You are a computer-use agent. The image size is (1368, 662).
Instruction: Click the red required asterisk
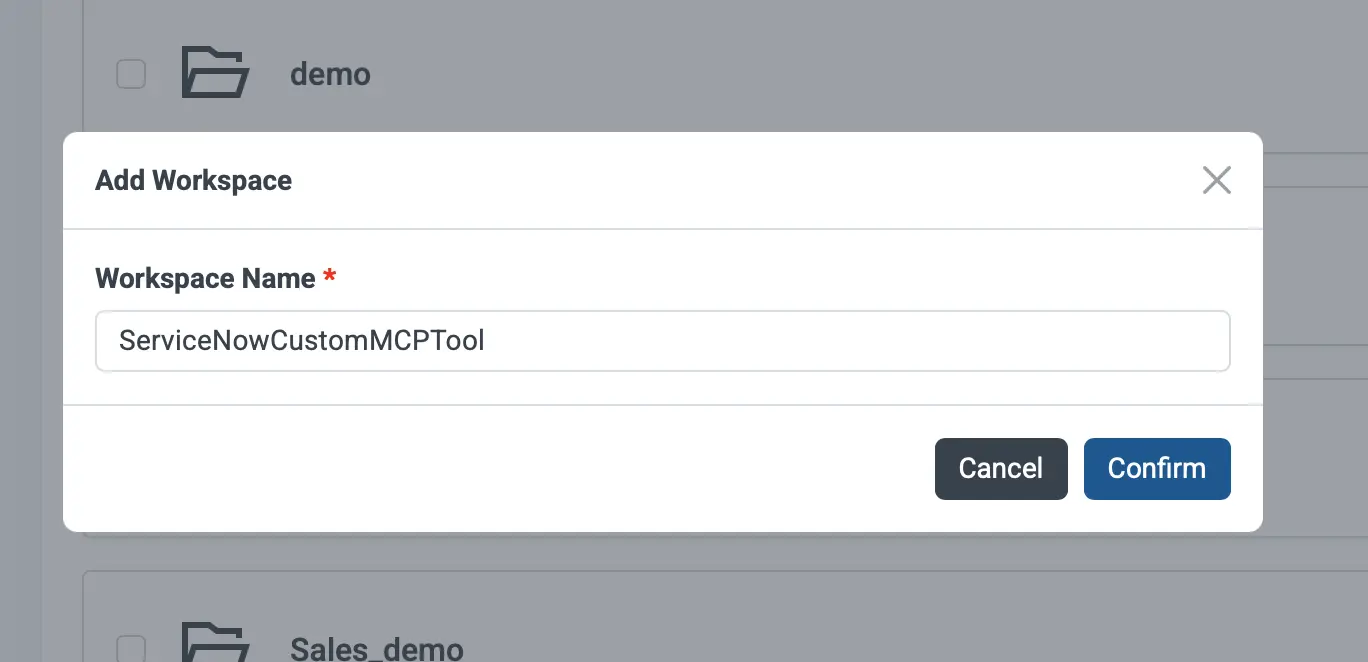point(329,278)
